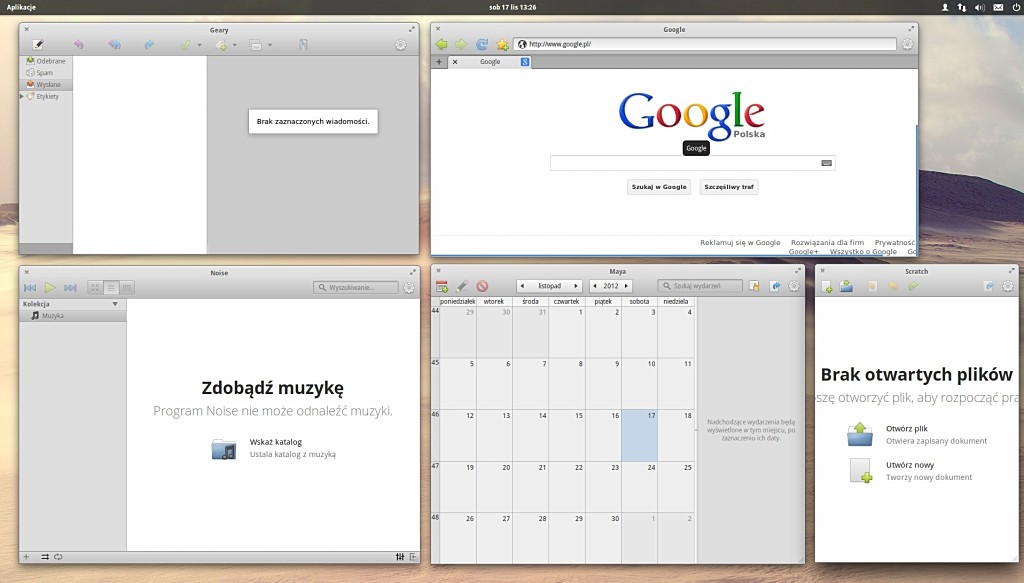Add a playlist with the plus in Noise
Screen dimensions: 1024x583
[26, 557]
